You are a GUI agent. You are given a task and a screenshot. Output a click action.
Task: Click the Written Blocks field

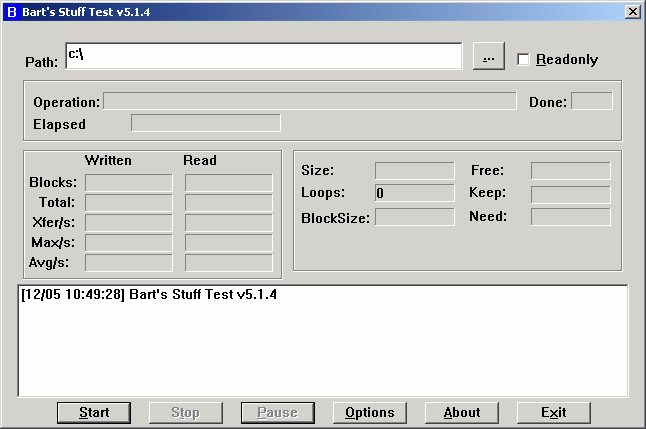tap(128, 183)
